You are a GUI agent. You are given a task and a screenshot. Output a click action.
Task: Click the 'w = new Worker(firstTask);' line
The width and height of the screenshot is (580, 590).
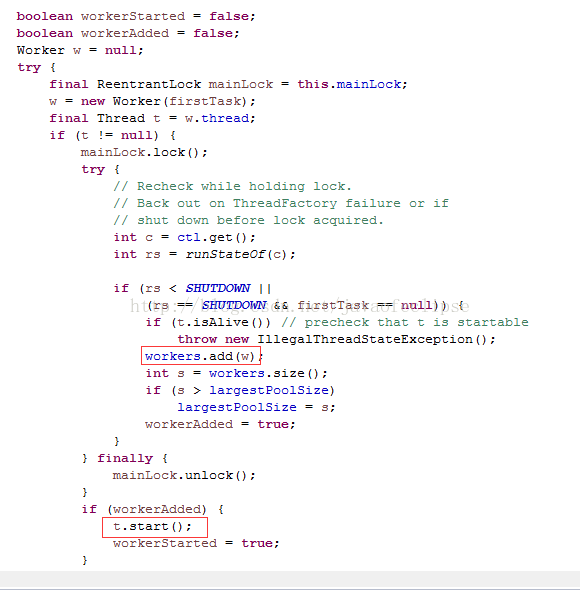152,101
